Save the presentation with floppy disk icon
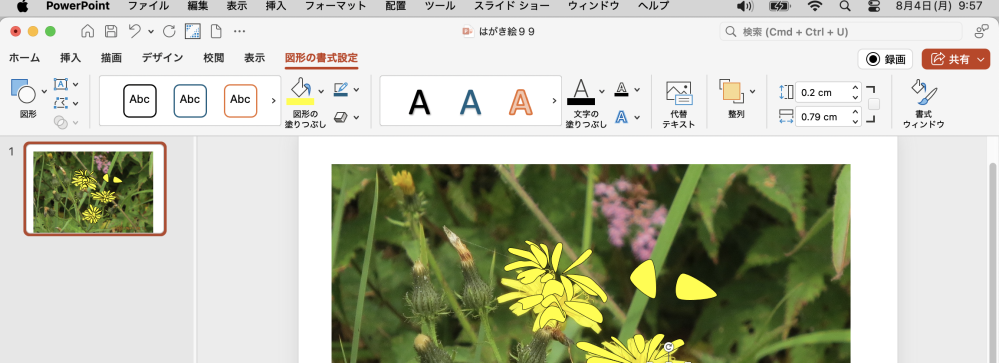The image size is (999, 363). (x=111, y=31)
